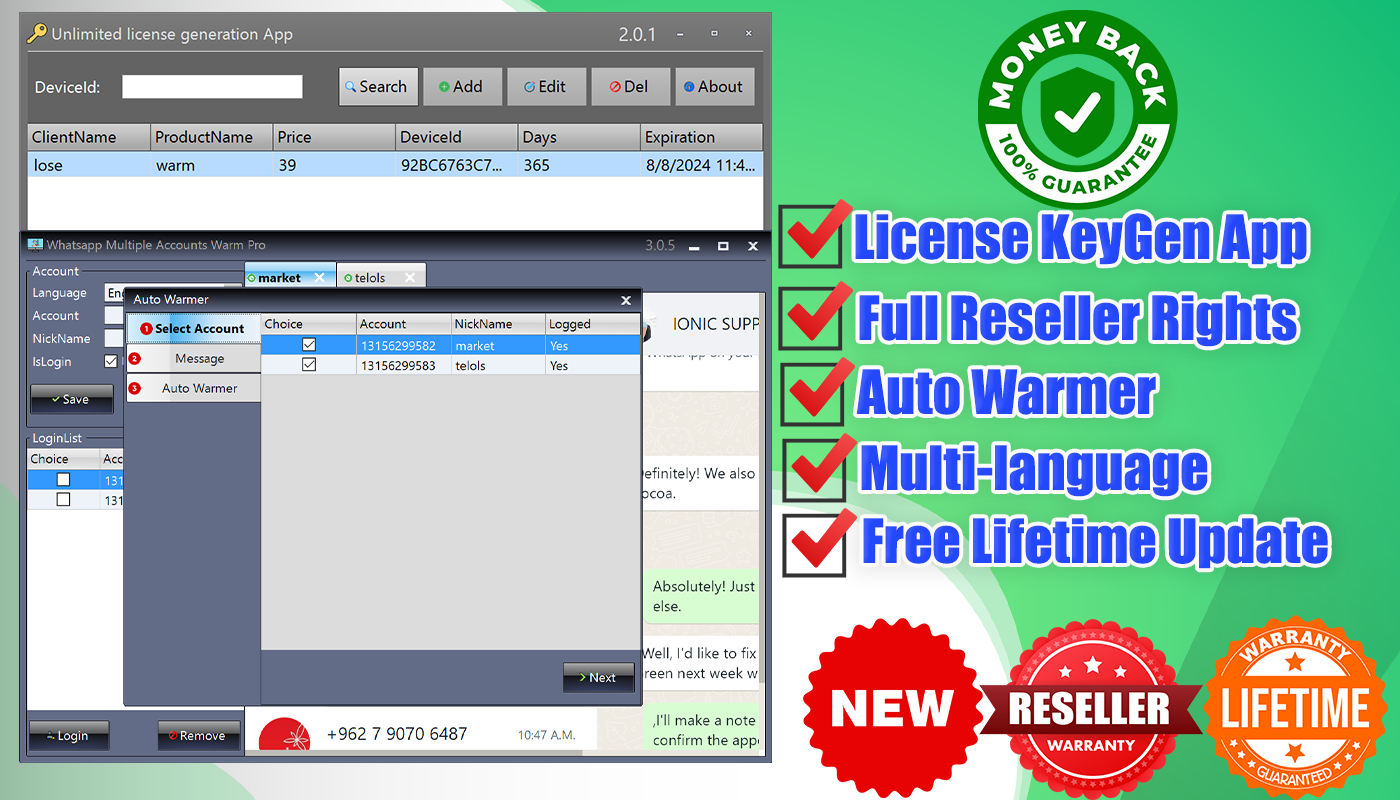The image size is (1400, 800).
Task: Click the 'Absolutely! Just' chat message
Action: [x=702, y=596]
